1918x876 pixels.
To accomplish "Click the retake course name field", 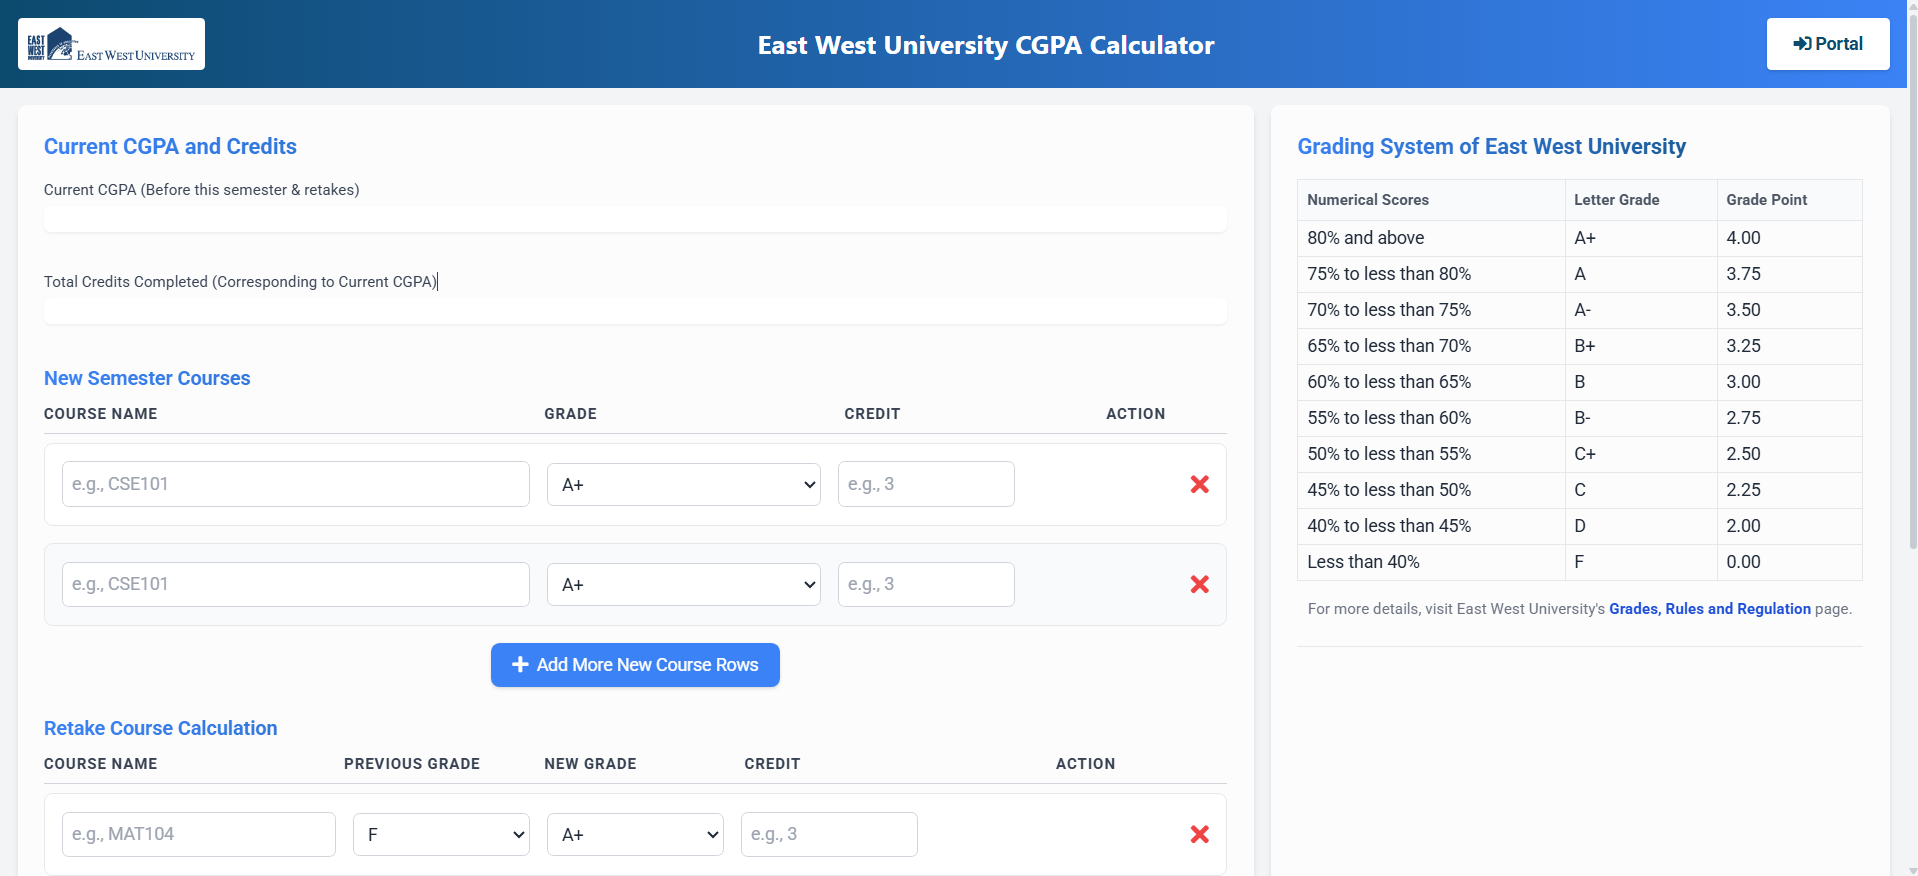I will (x=198, y=834).
